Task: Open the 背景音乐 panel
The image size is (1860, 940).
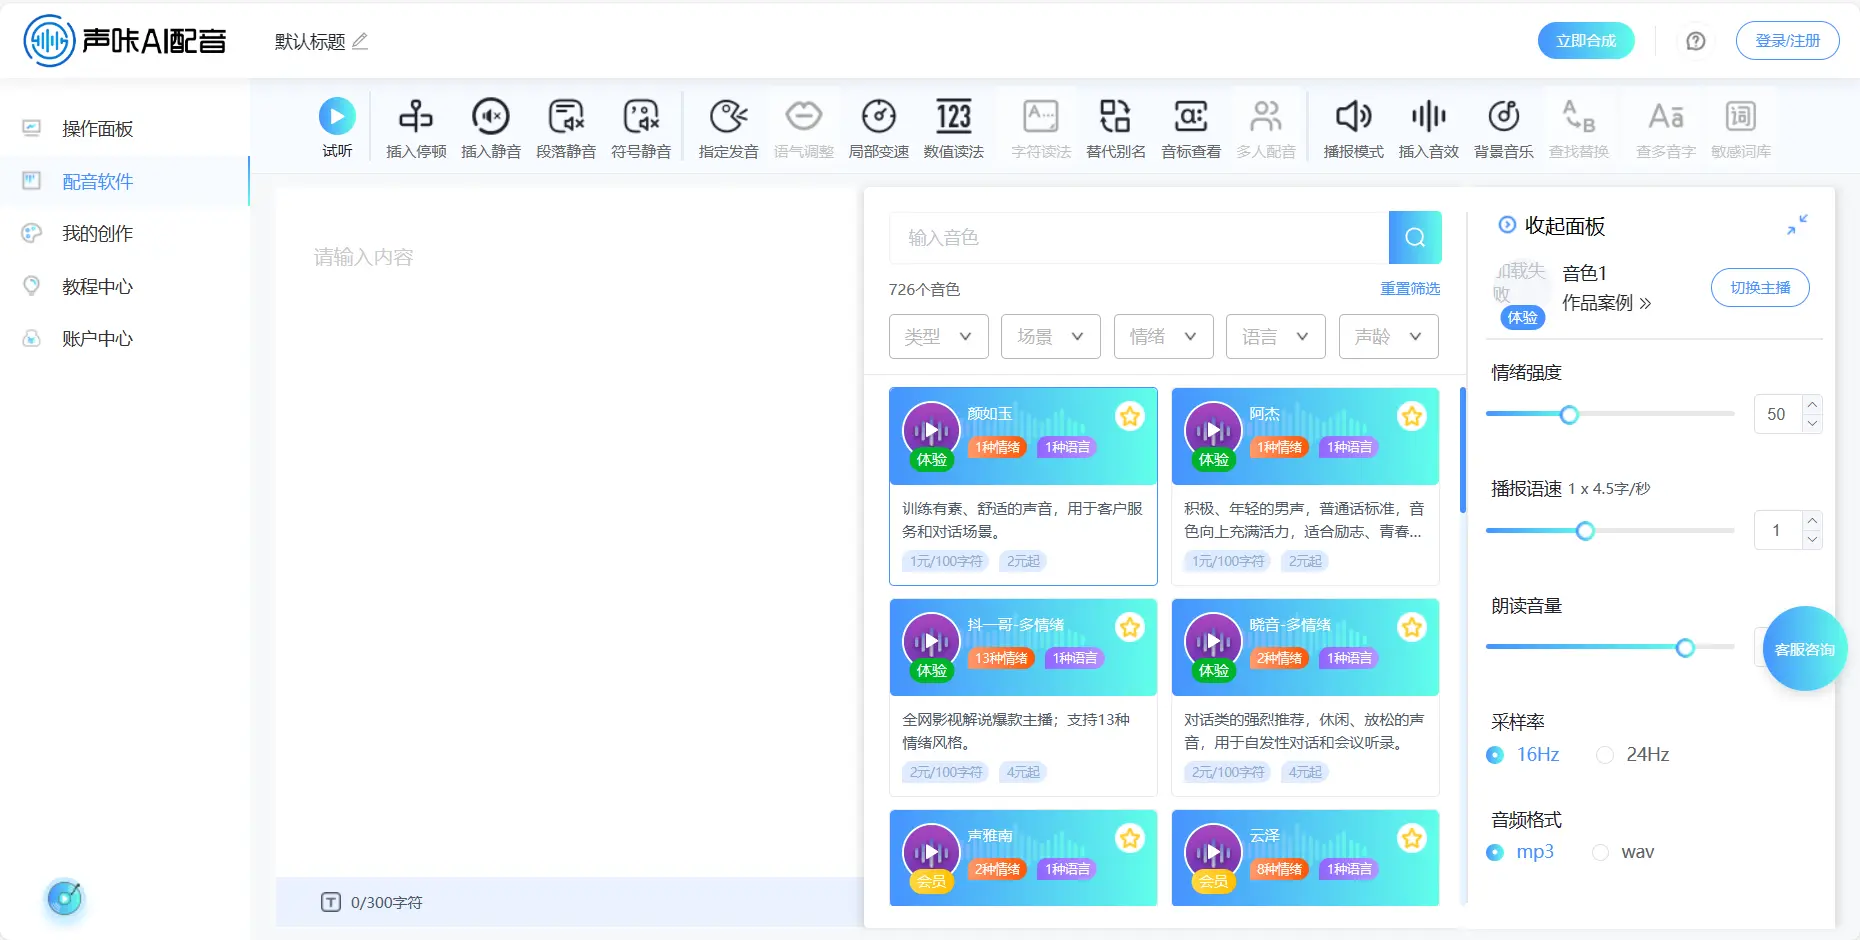Action: [1503, 125]
